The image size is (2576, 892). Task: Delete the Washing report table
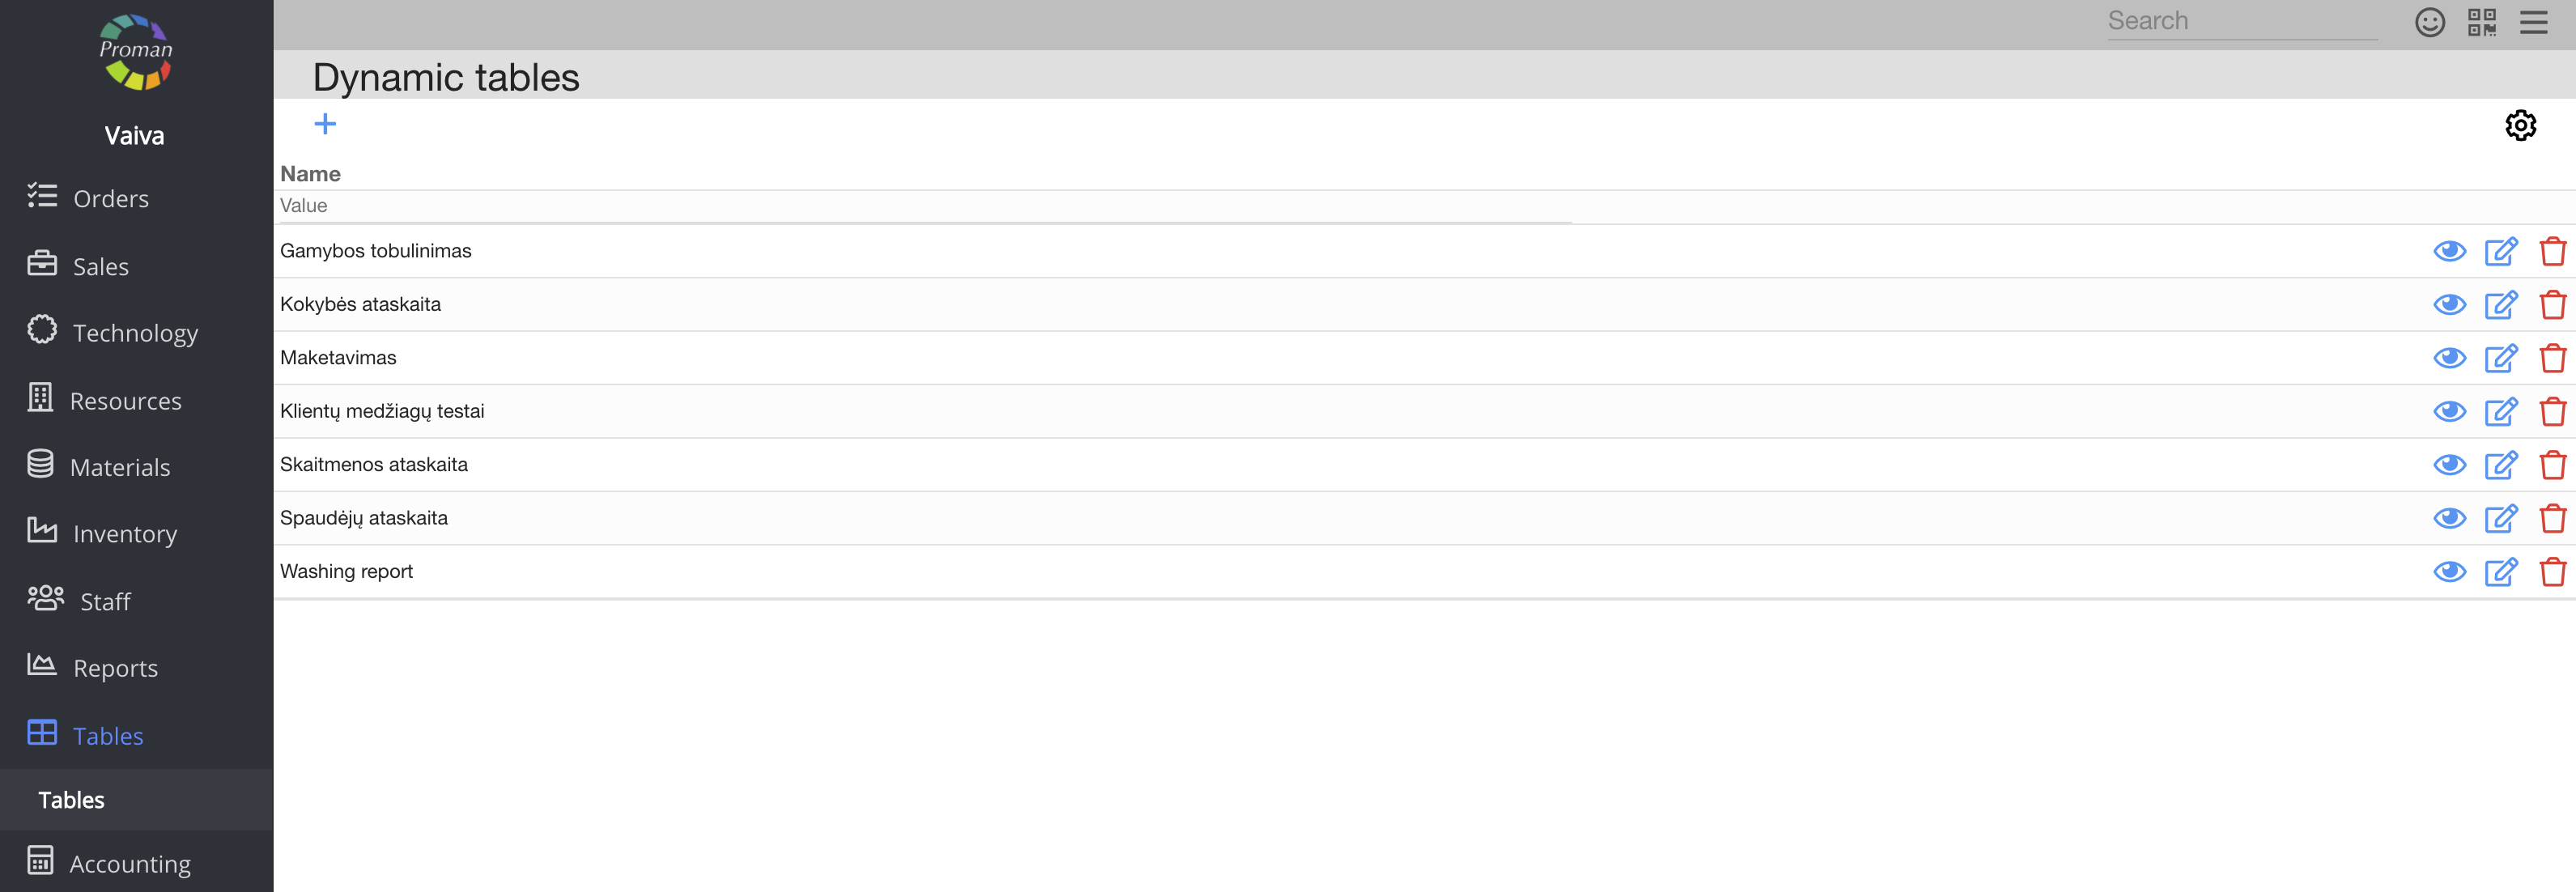pos(2553,572)
